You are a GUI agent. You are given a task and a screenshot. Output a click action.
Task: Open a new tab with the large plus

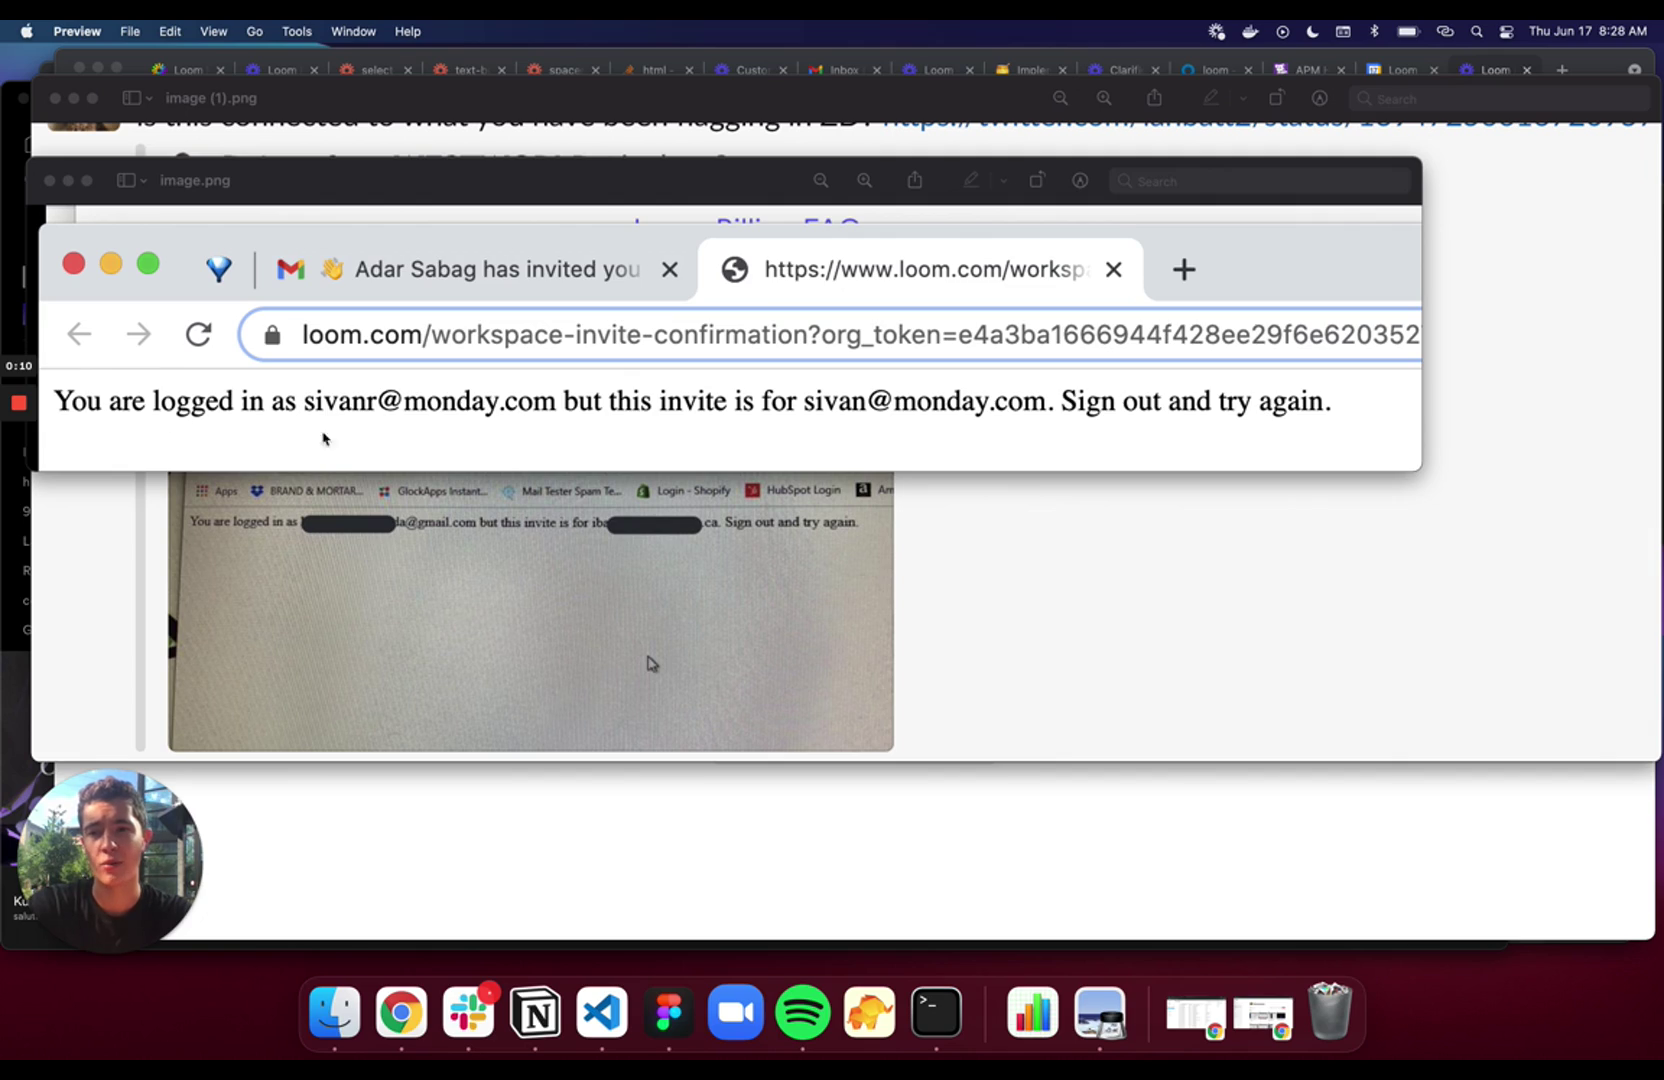click(1184, 270)
